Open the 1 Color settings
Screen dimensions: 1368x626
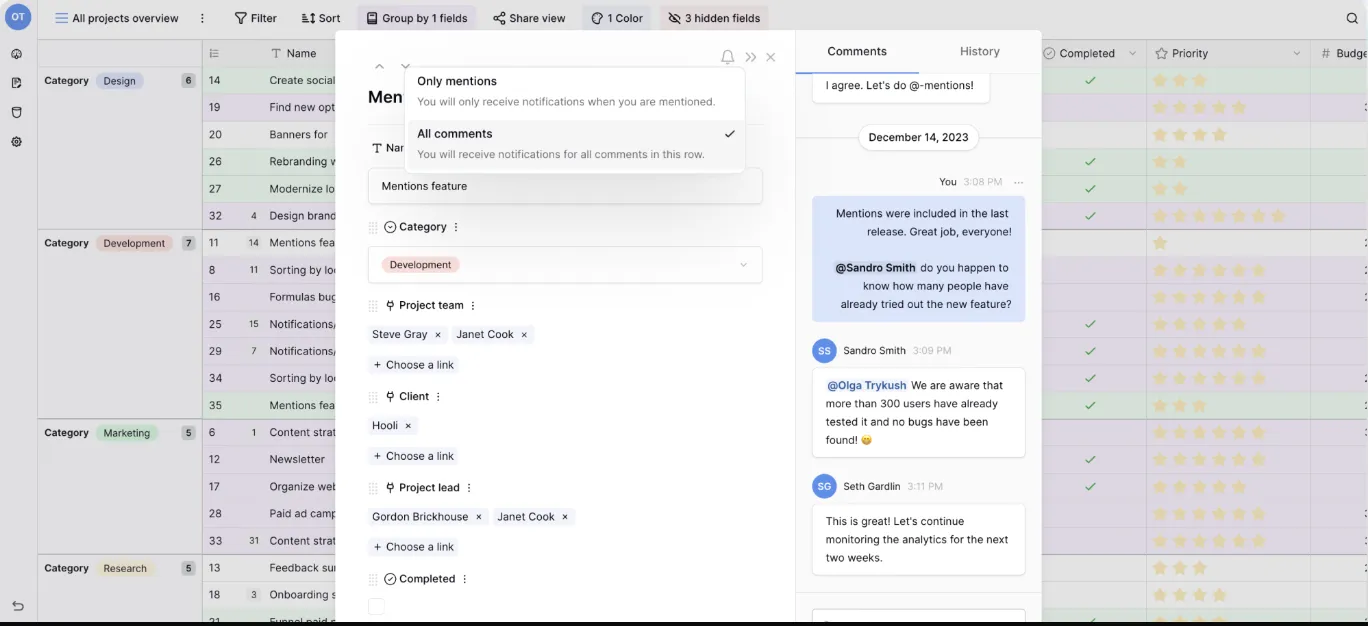(x=617, y=18)
